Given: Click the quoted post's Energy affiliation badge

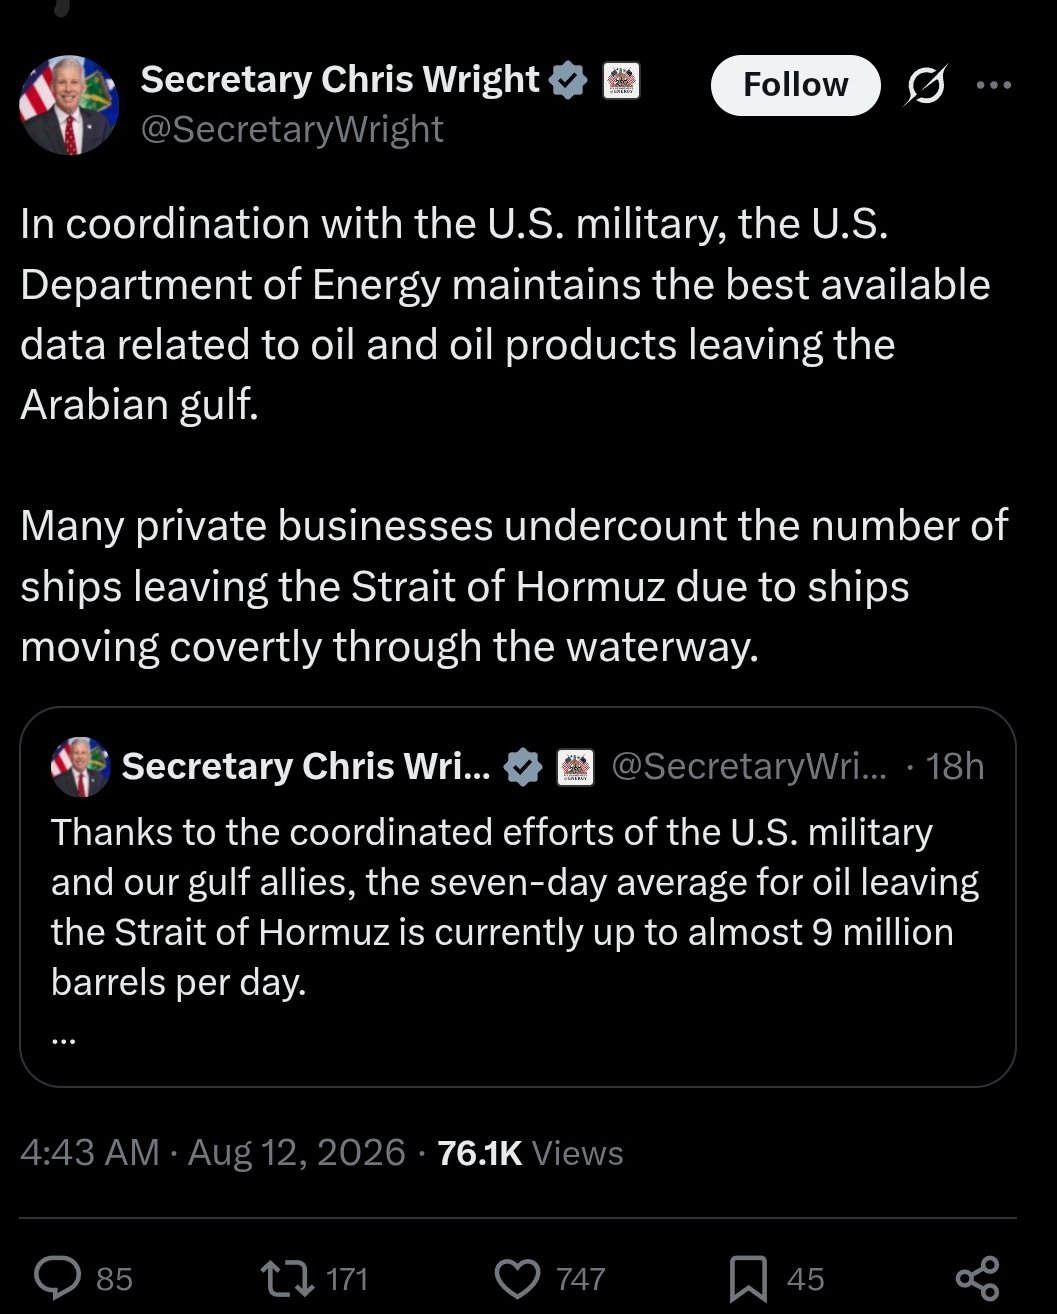Looking at the screenshot, I should (575, 767).
